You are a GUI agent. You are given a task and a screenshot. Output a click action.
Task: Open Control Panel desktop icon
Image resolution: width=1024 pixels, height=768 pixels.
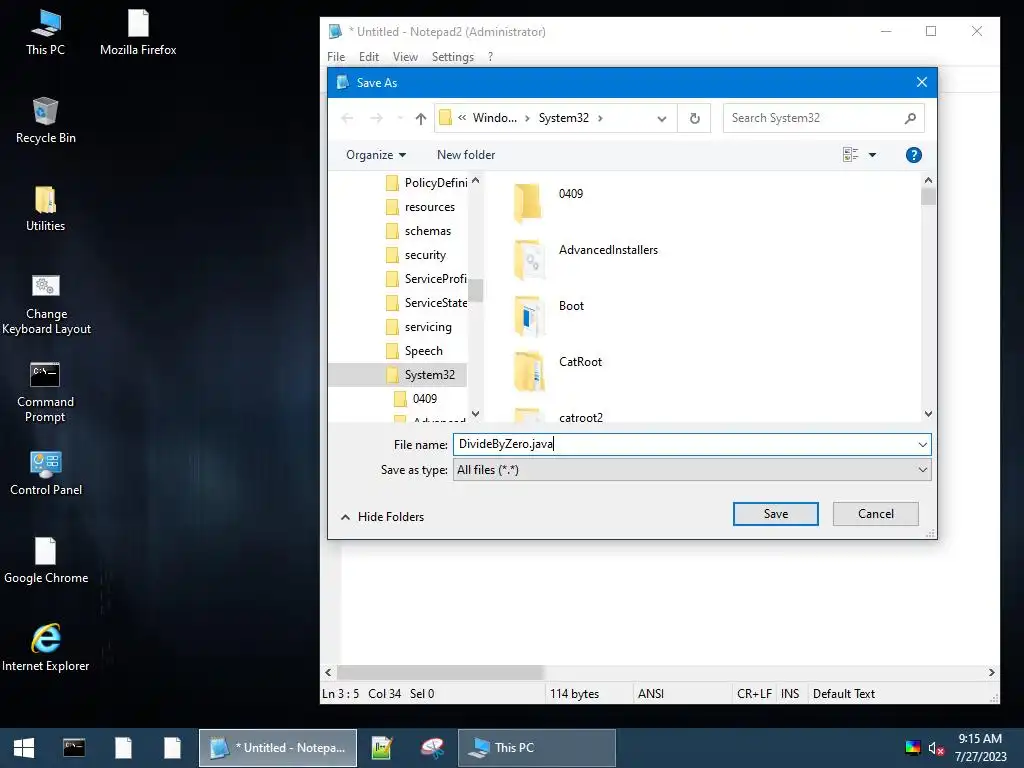point(46,473)
